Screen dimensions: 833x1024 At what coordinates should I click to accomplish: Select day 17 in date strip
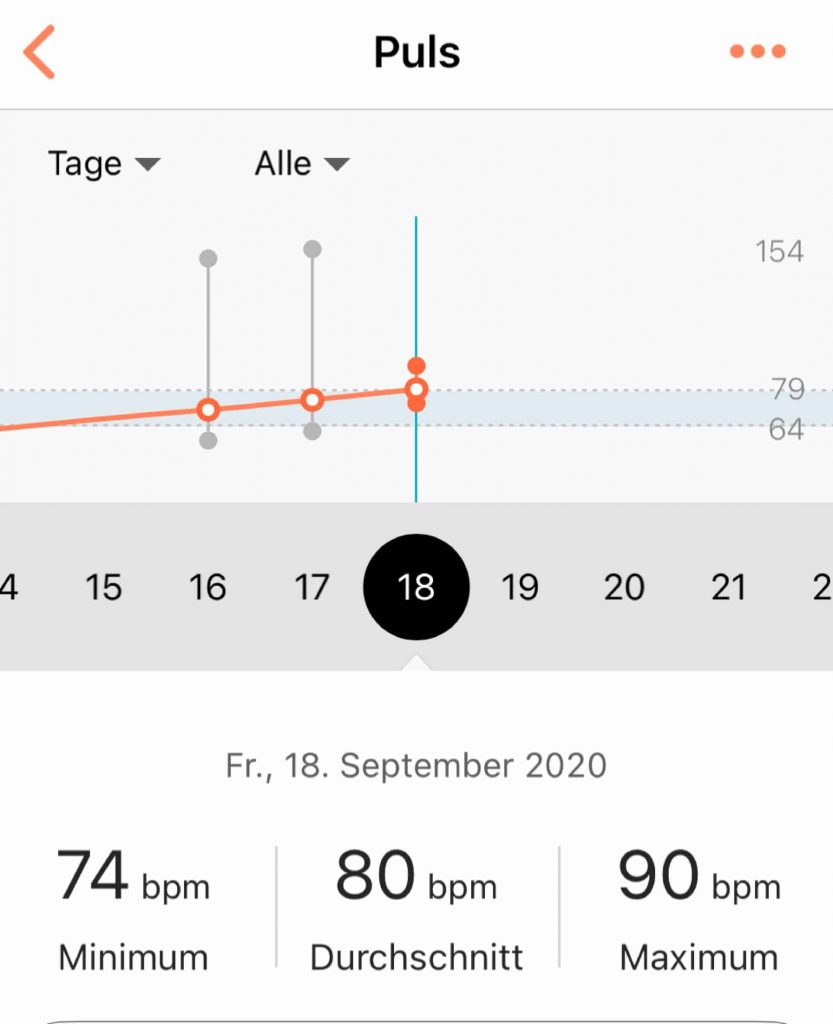pyautogui.click(x=311, y=587)
